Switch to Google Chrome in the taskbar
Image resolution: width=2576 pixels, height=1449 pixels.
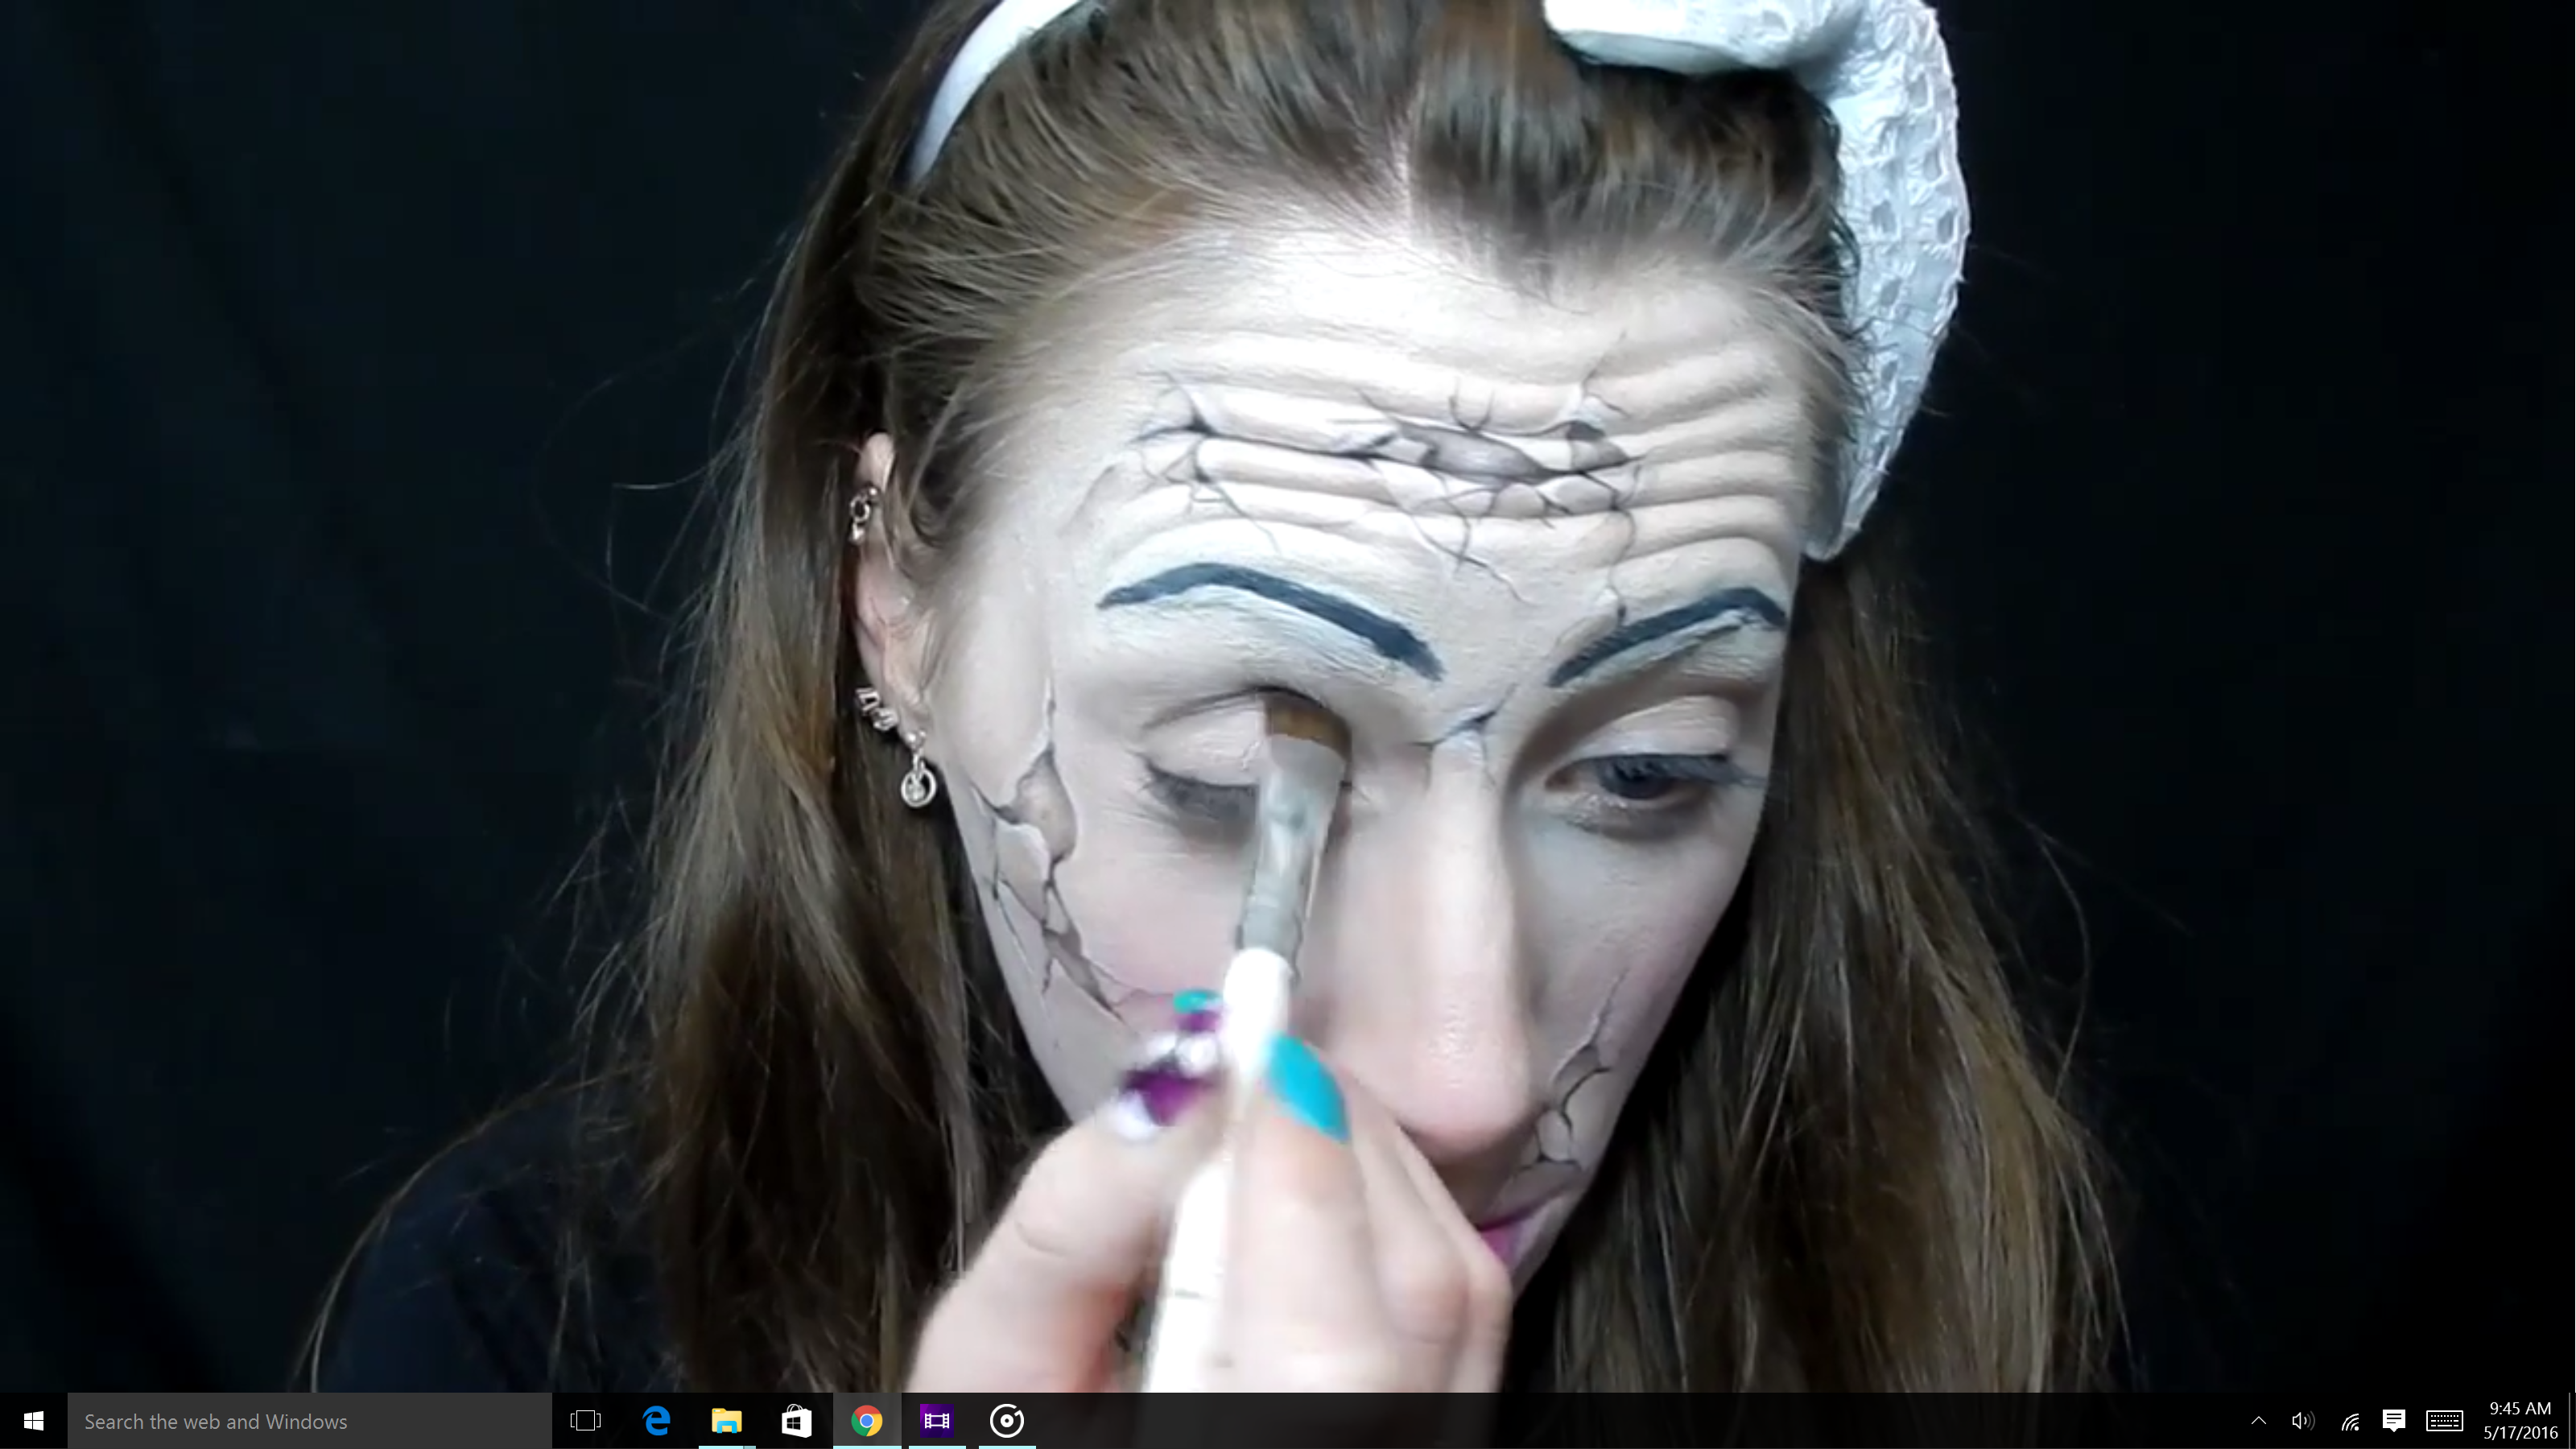[867, 1421]
